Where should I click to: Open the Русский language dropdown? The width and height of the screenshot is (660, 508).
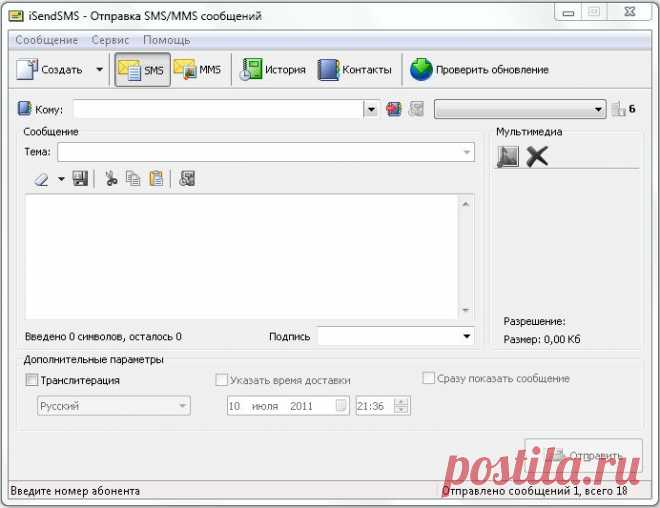pyautogui.click(x=114, y=406)
